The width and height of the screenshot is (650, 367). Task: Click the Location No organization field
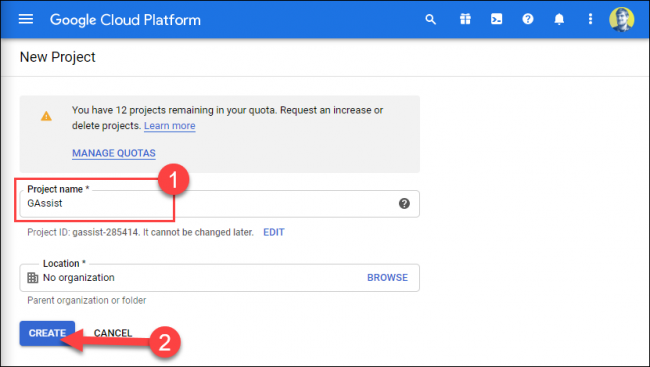[219, 277]
